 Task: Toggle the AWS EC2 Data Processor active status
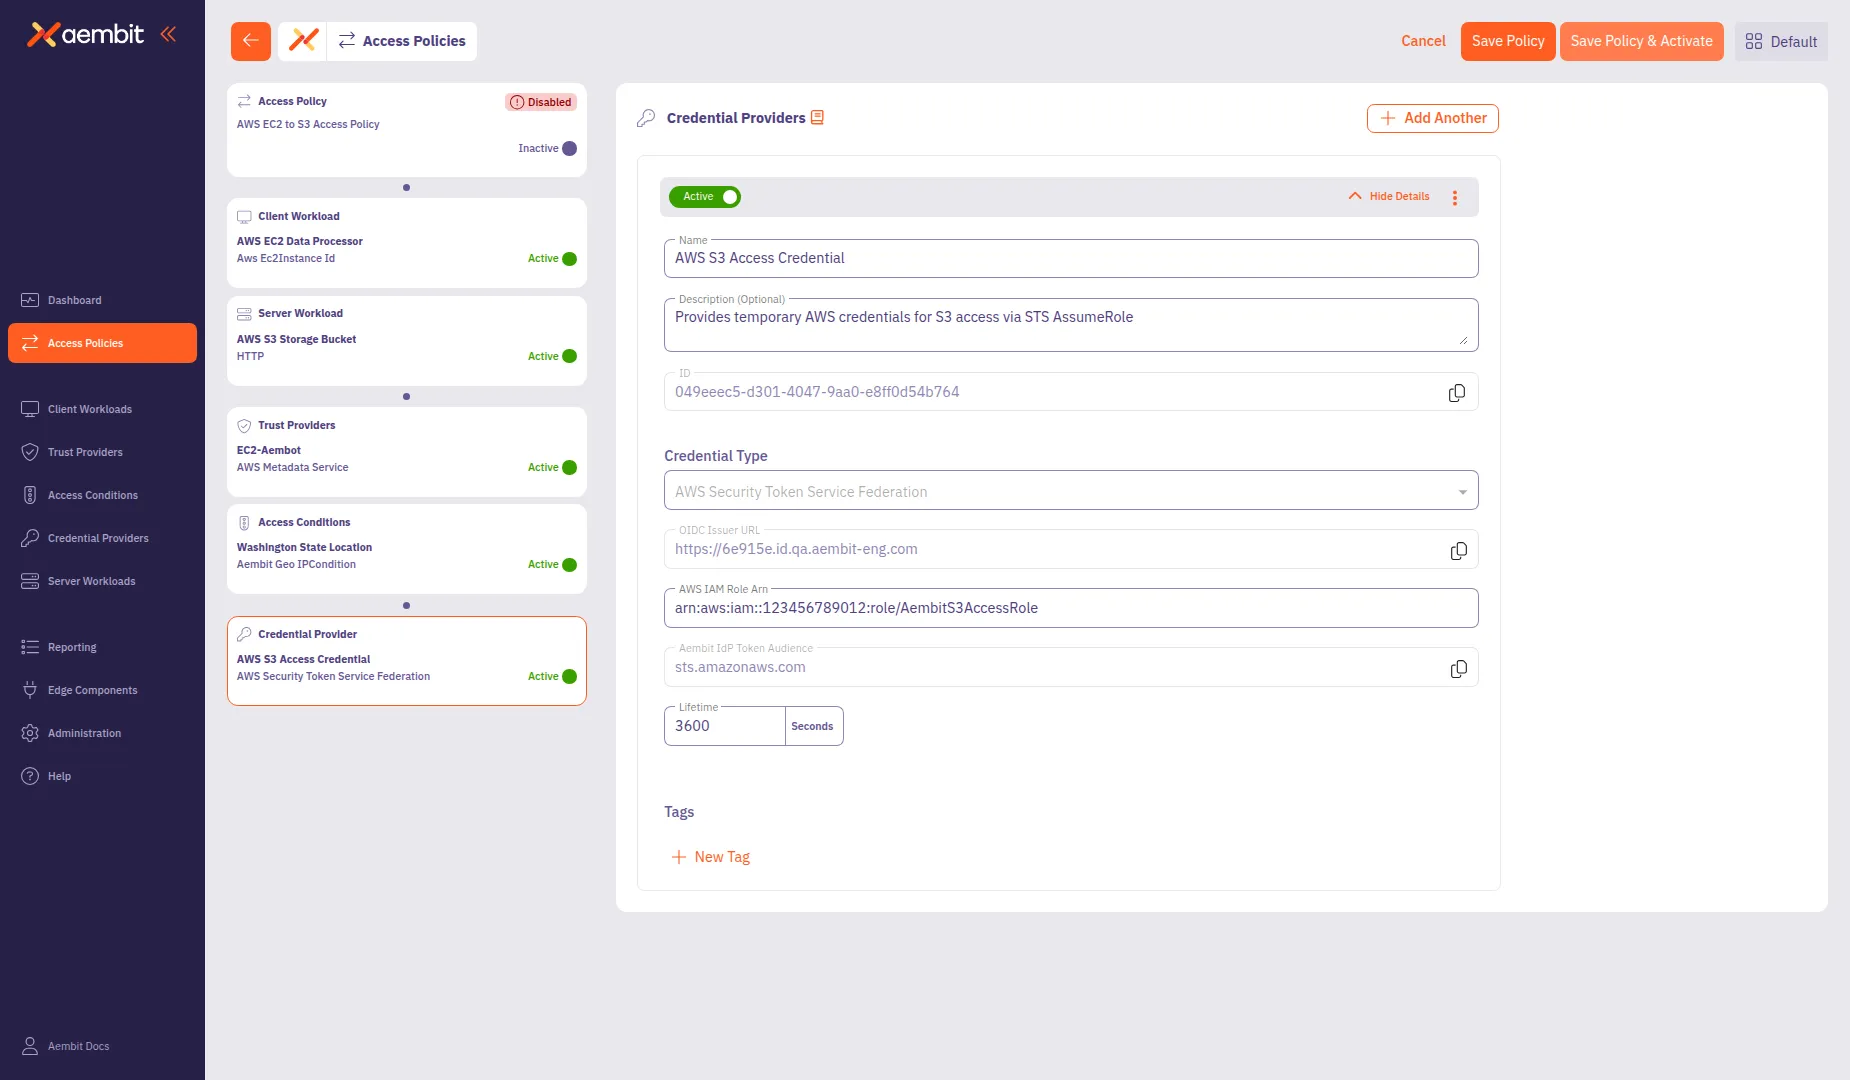pos(568,258)
